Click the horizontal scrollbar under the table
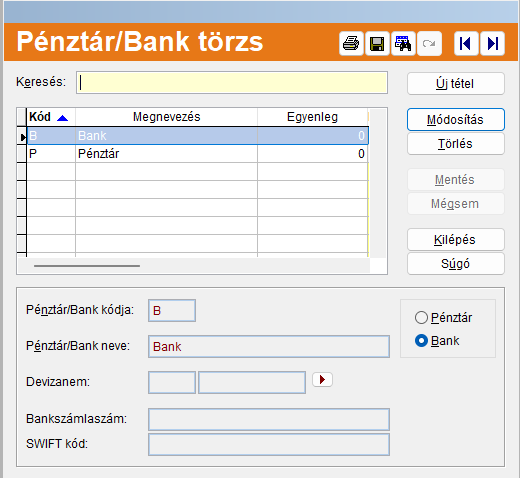Image resolution: width=520 pixels, height=478 pixels. tap(87, 266)
